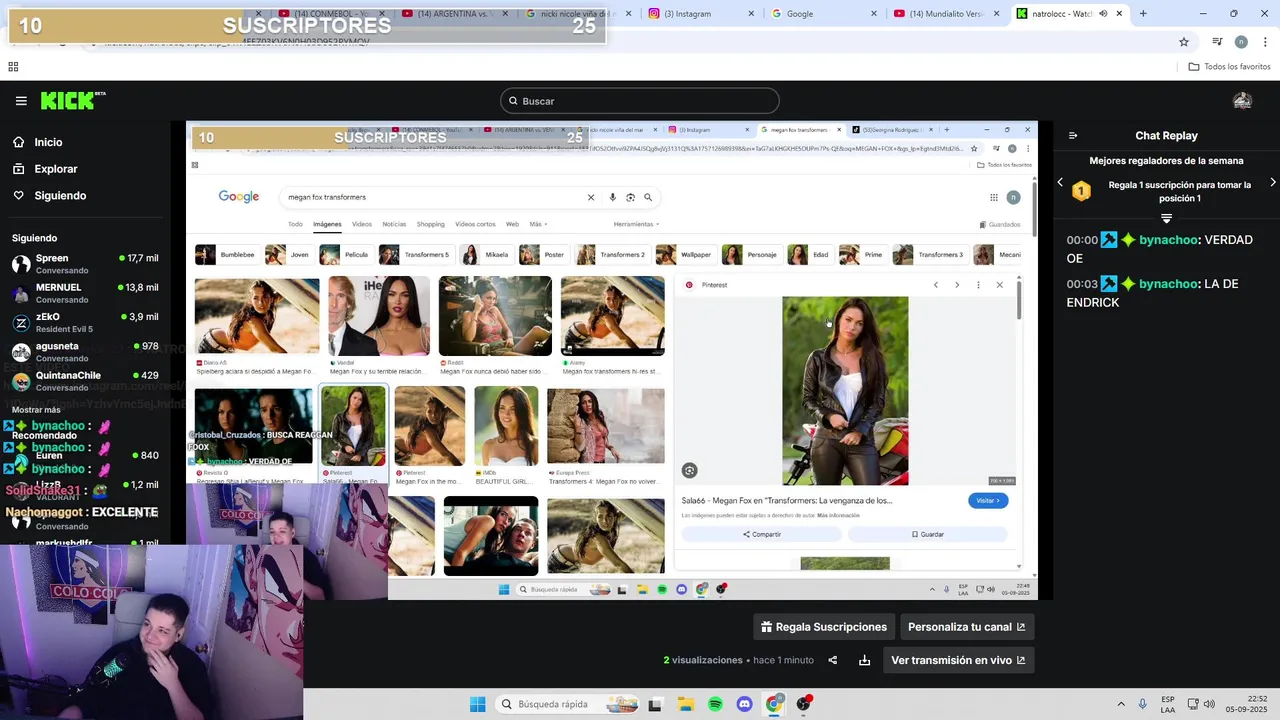1280x720 pixels.
Task: Click the taskbar Búsqueda rápida box
Action: tap(568, 704)
